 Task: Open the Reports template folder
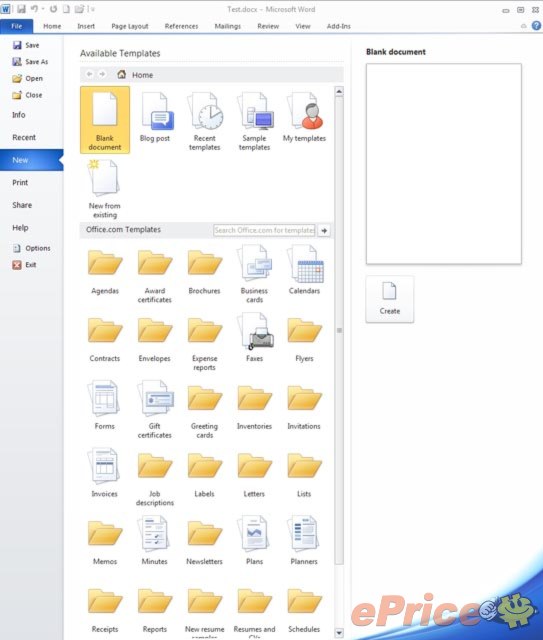tap(155, 609)
